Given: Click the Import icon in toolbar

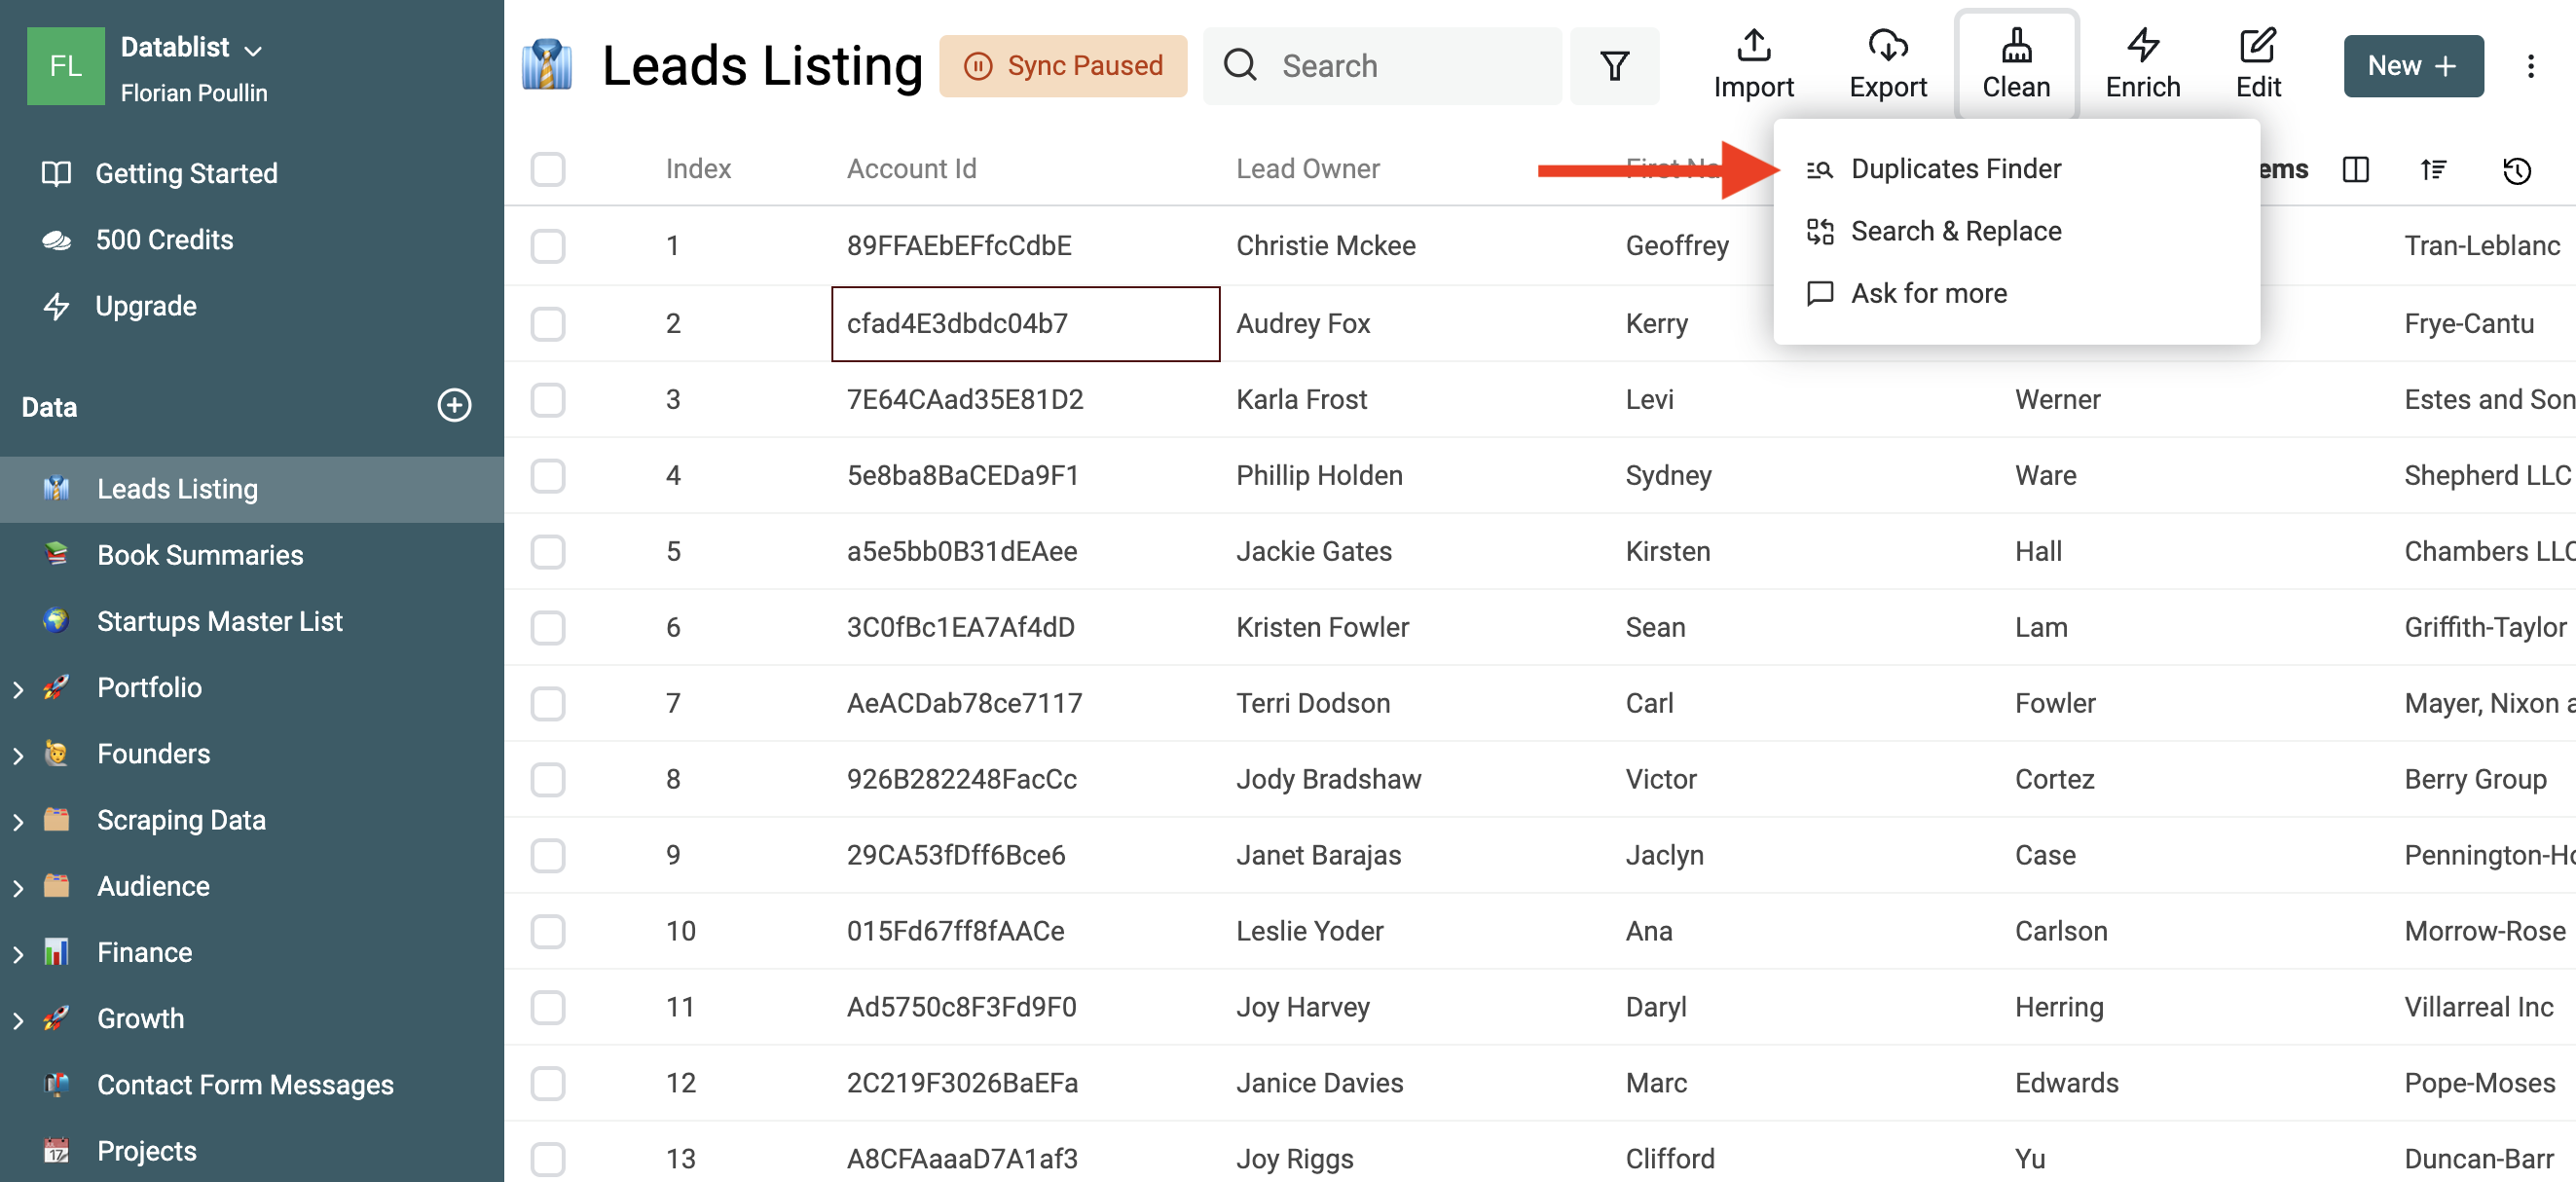Looking at the screenshot, I should (x=1753, y=66).
